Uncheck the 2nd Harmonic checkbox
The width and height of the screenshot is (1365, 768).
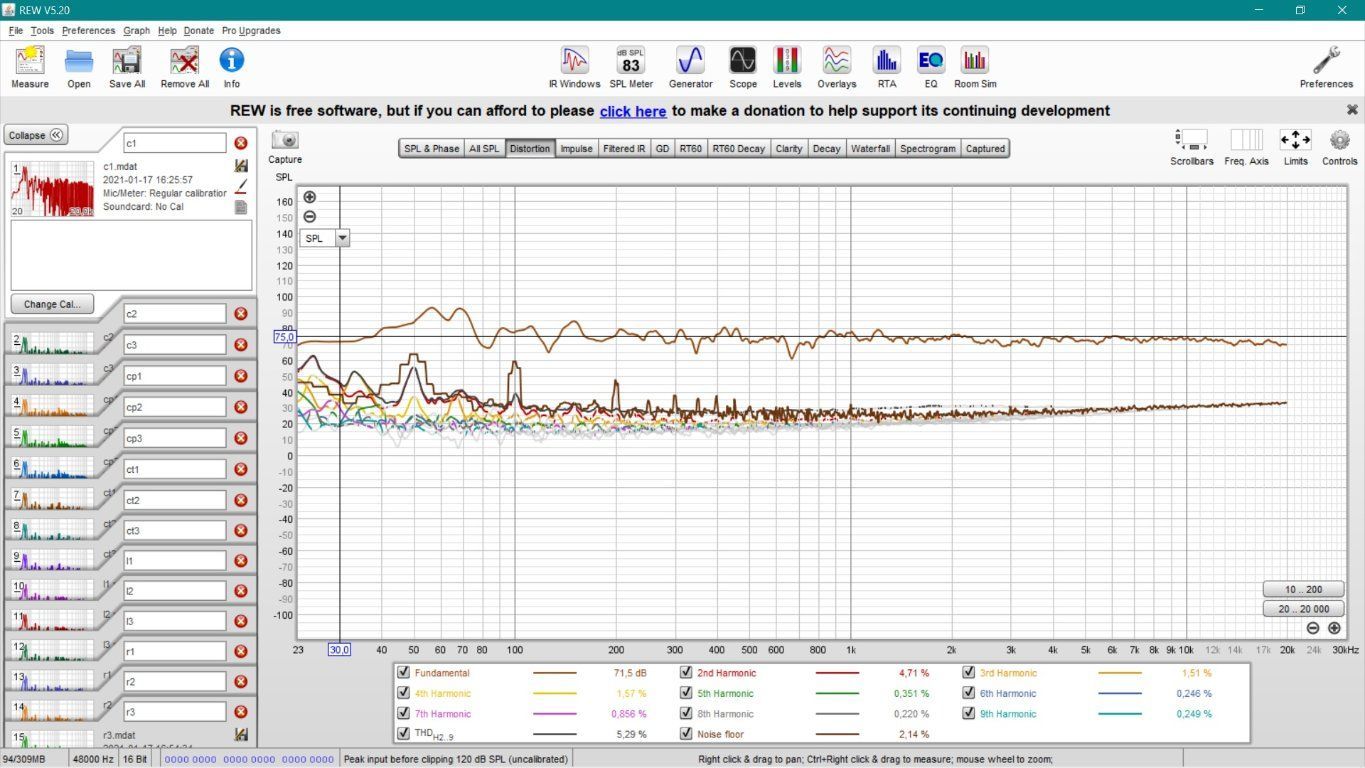tap(686, 673)
